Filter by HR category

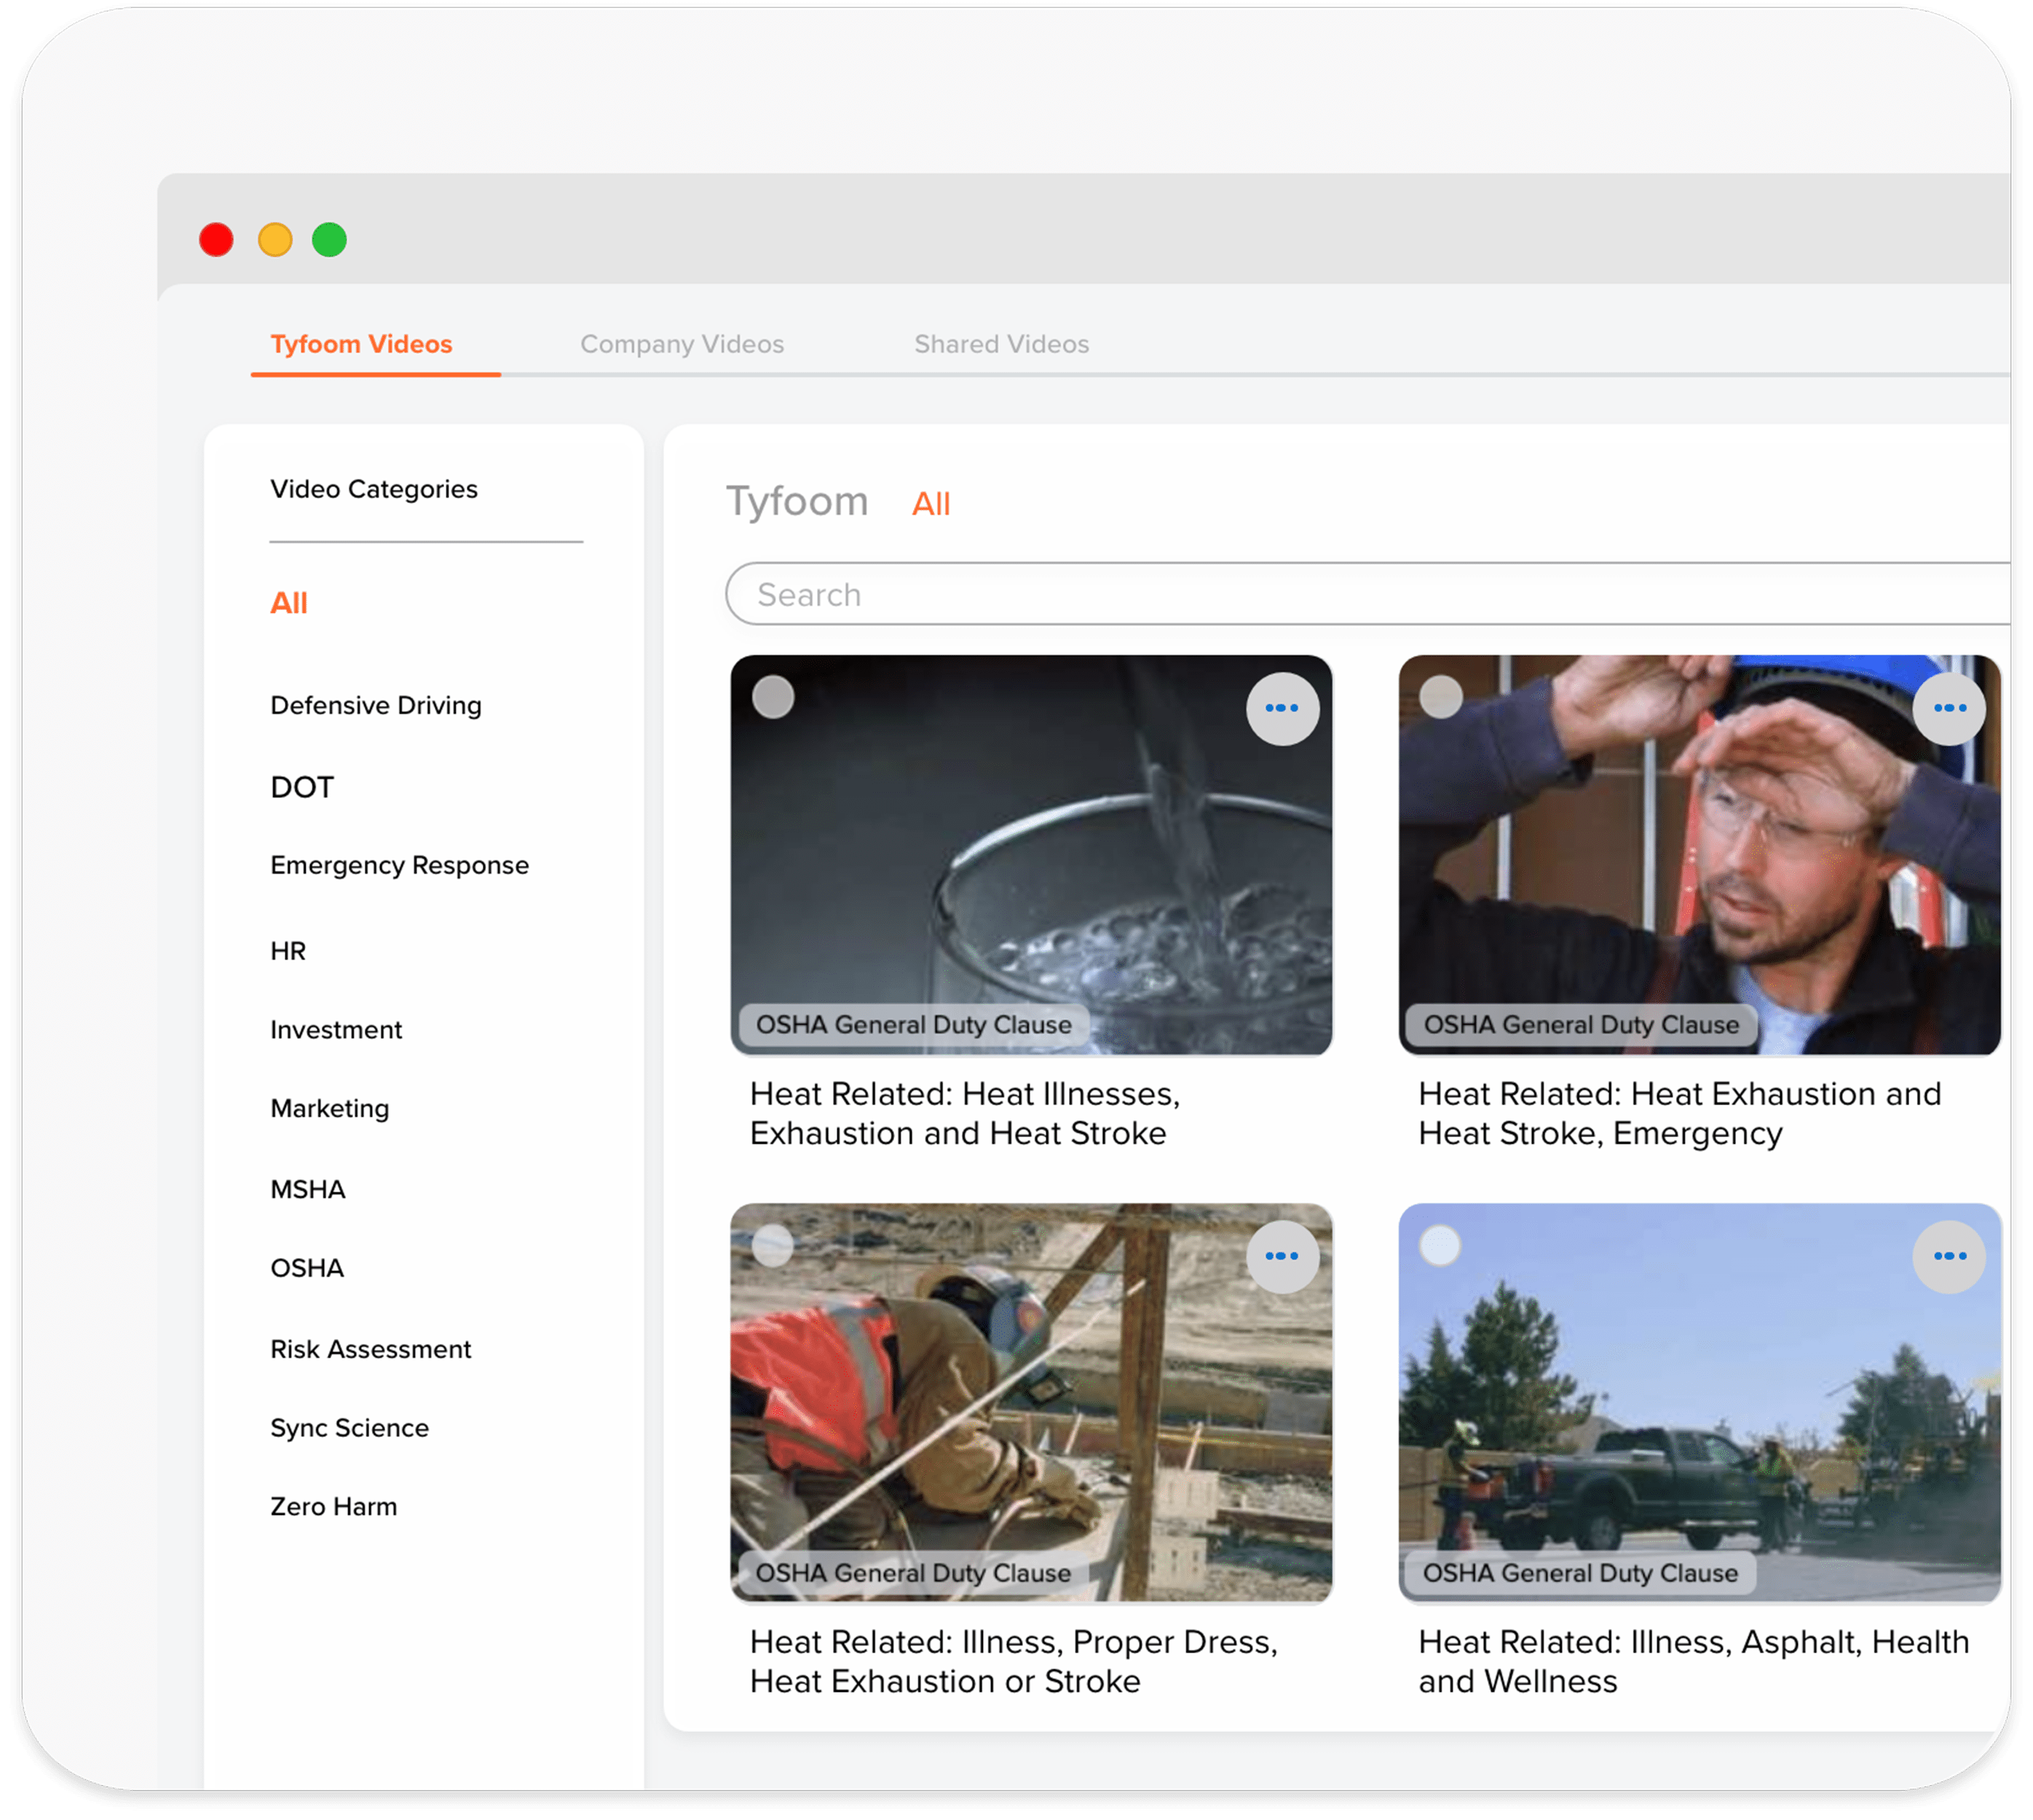288,951
